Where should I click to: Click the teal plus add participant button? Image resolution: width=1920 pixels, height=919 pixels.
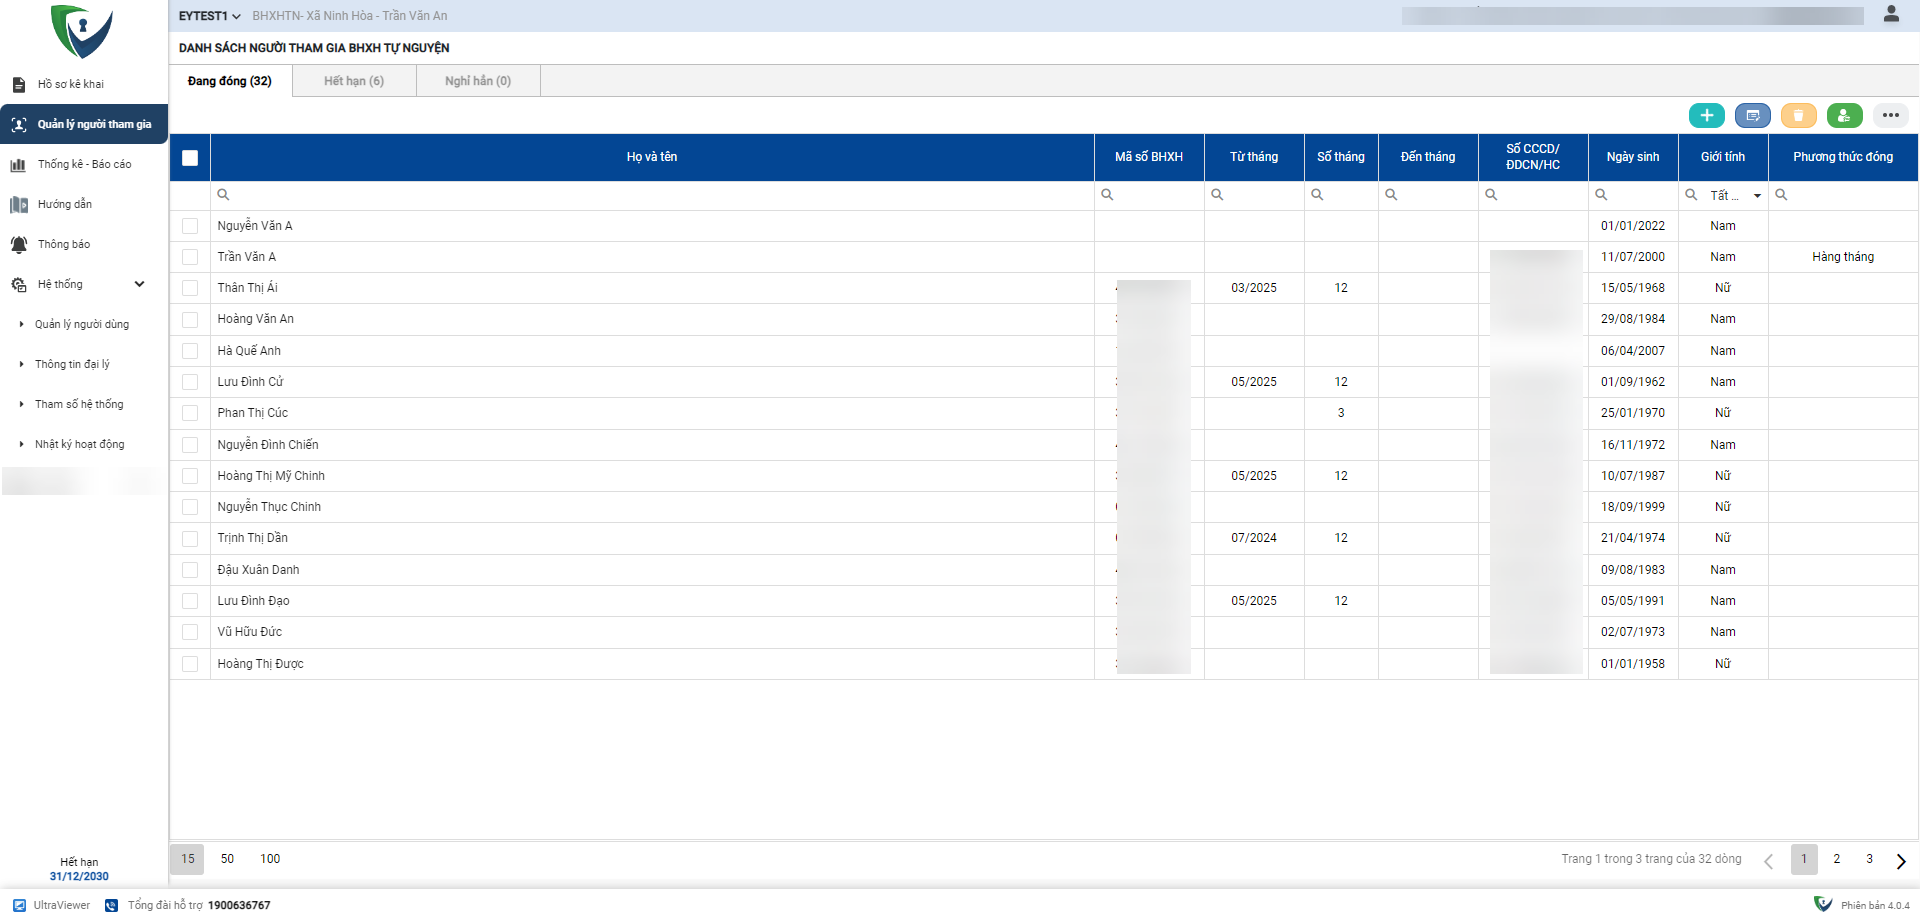(x=1706, y=116)
